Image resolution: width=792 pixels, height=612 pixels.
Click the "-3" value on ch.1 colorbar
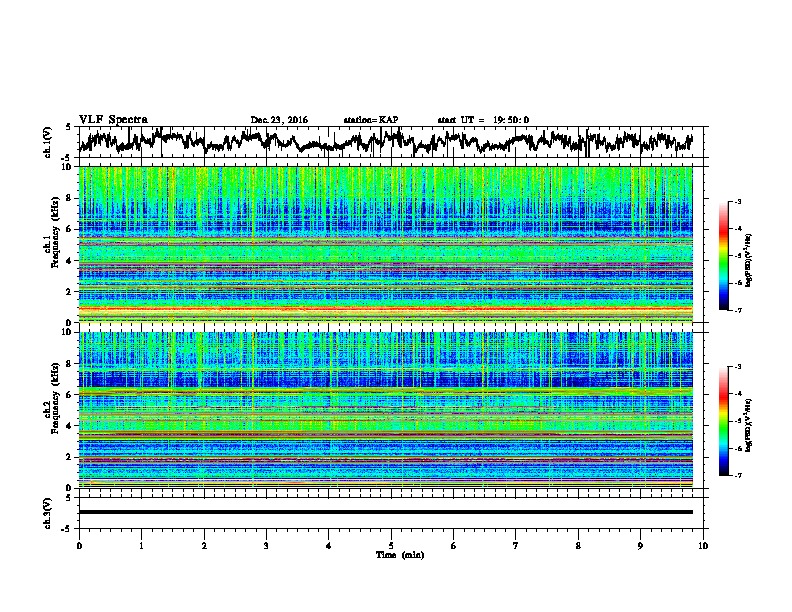pyautogui.click(x=738, y=202)
